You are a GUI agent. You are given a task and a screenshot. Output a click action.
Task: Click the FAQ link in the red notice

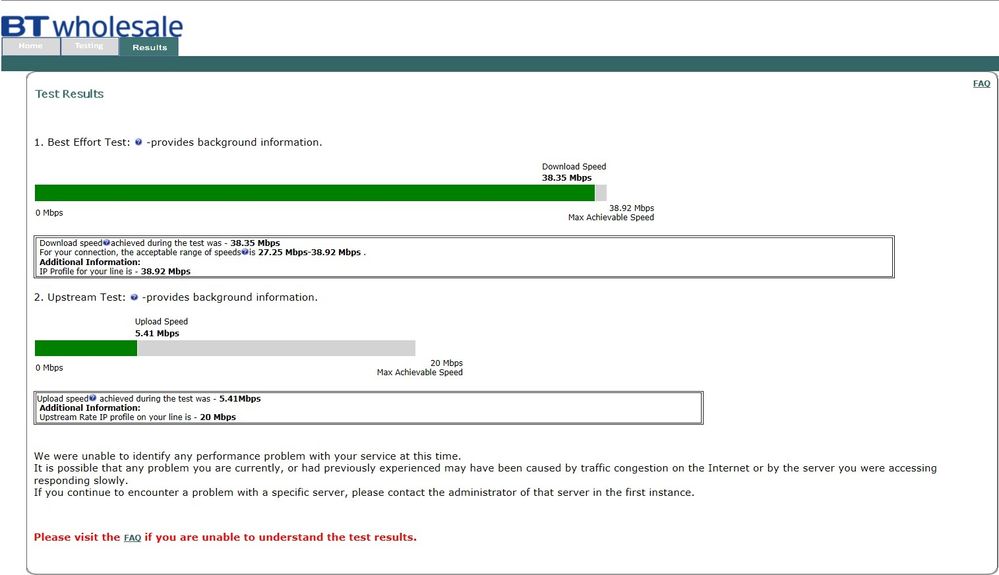(x=133, y=537)
